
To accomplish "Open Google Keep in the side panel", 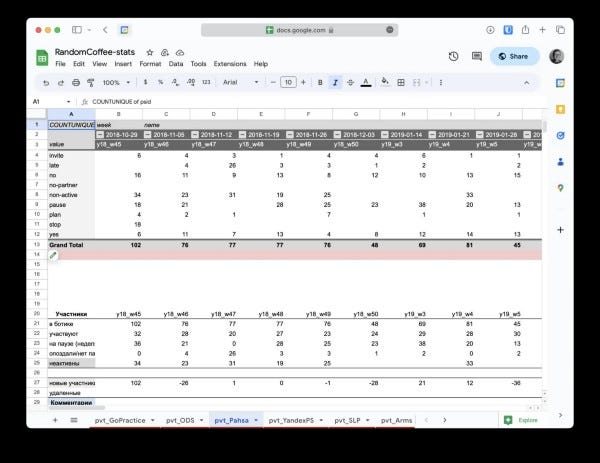I will tap(560, 109).
